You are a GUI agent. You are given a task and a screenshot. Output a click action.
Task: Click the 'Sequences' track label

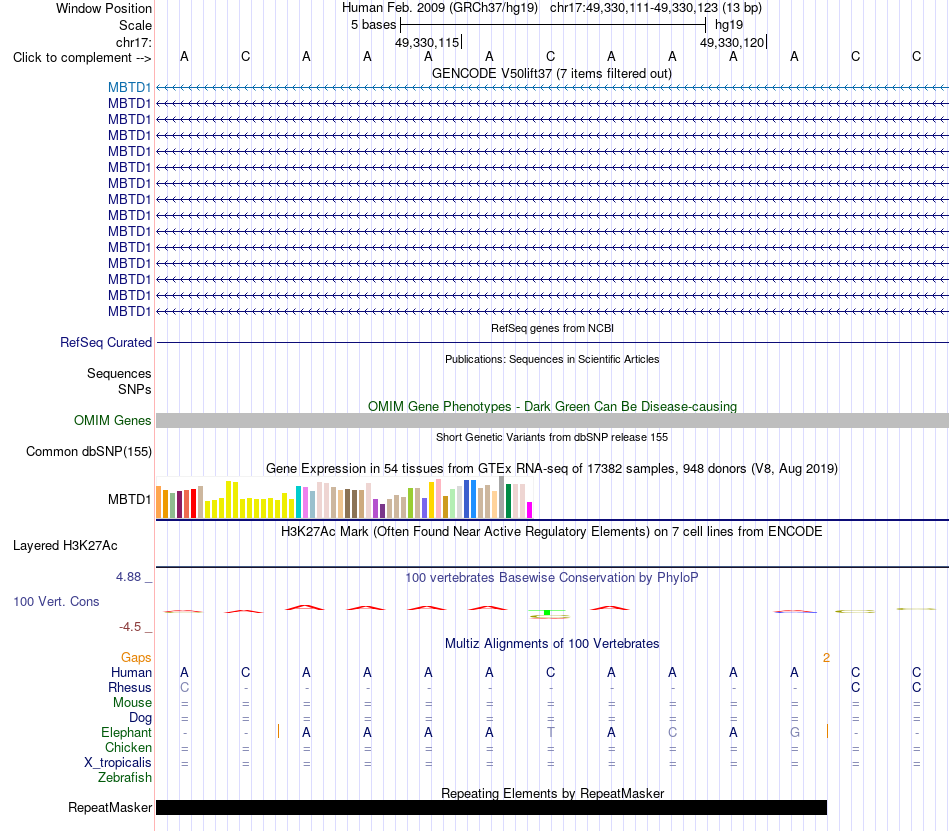coord(119,373)
